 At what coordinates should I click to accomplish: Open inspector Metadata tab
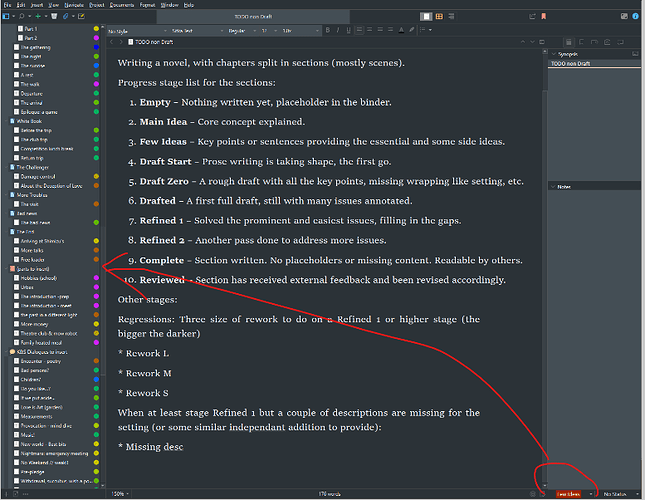point(594,42)
